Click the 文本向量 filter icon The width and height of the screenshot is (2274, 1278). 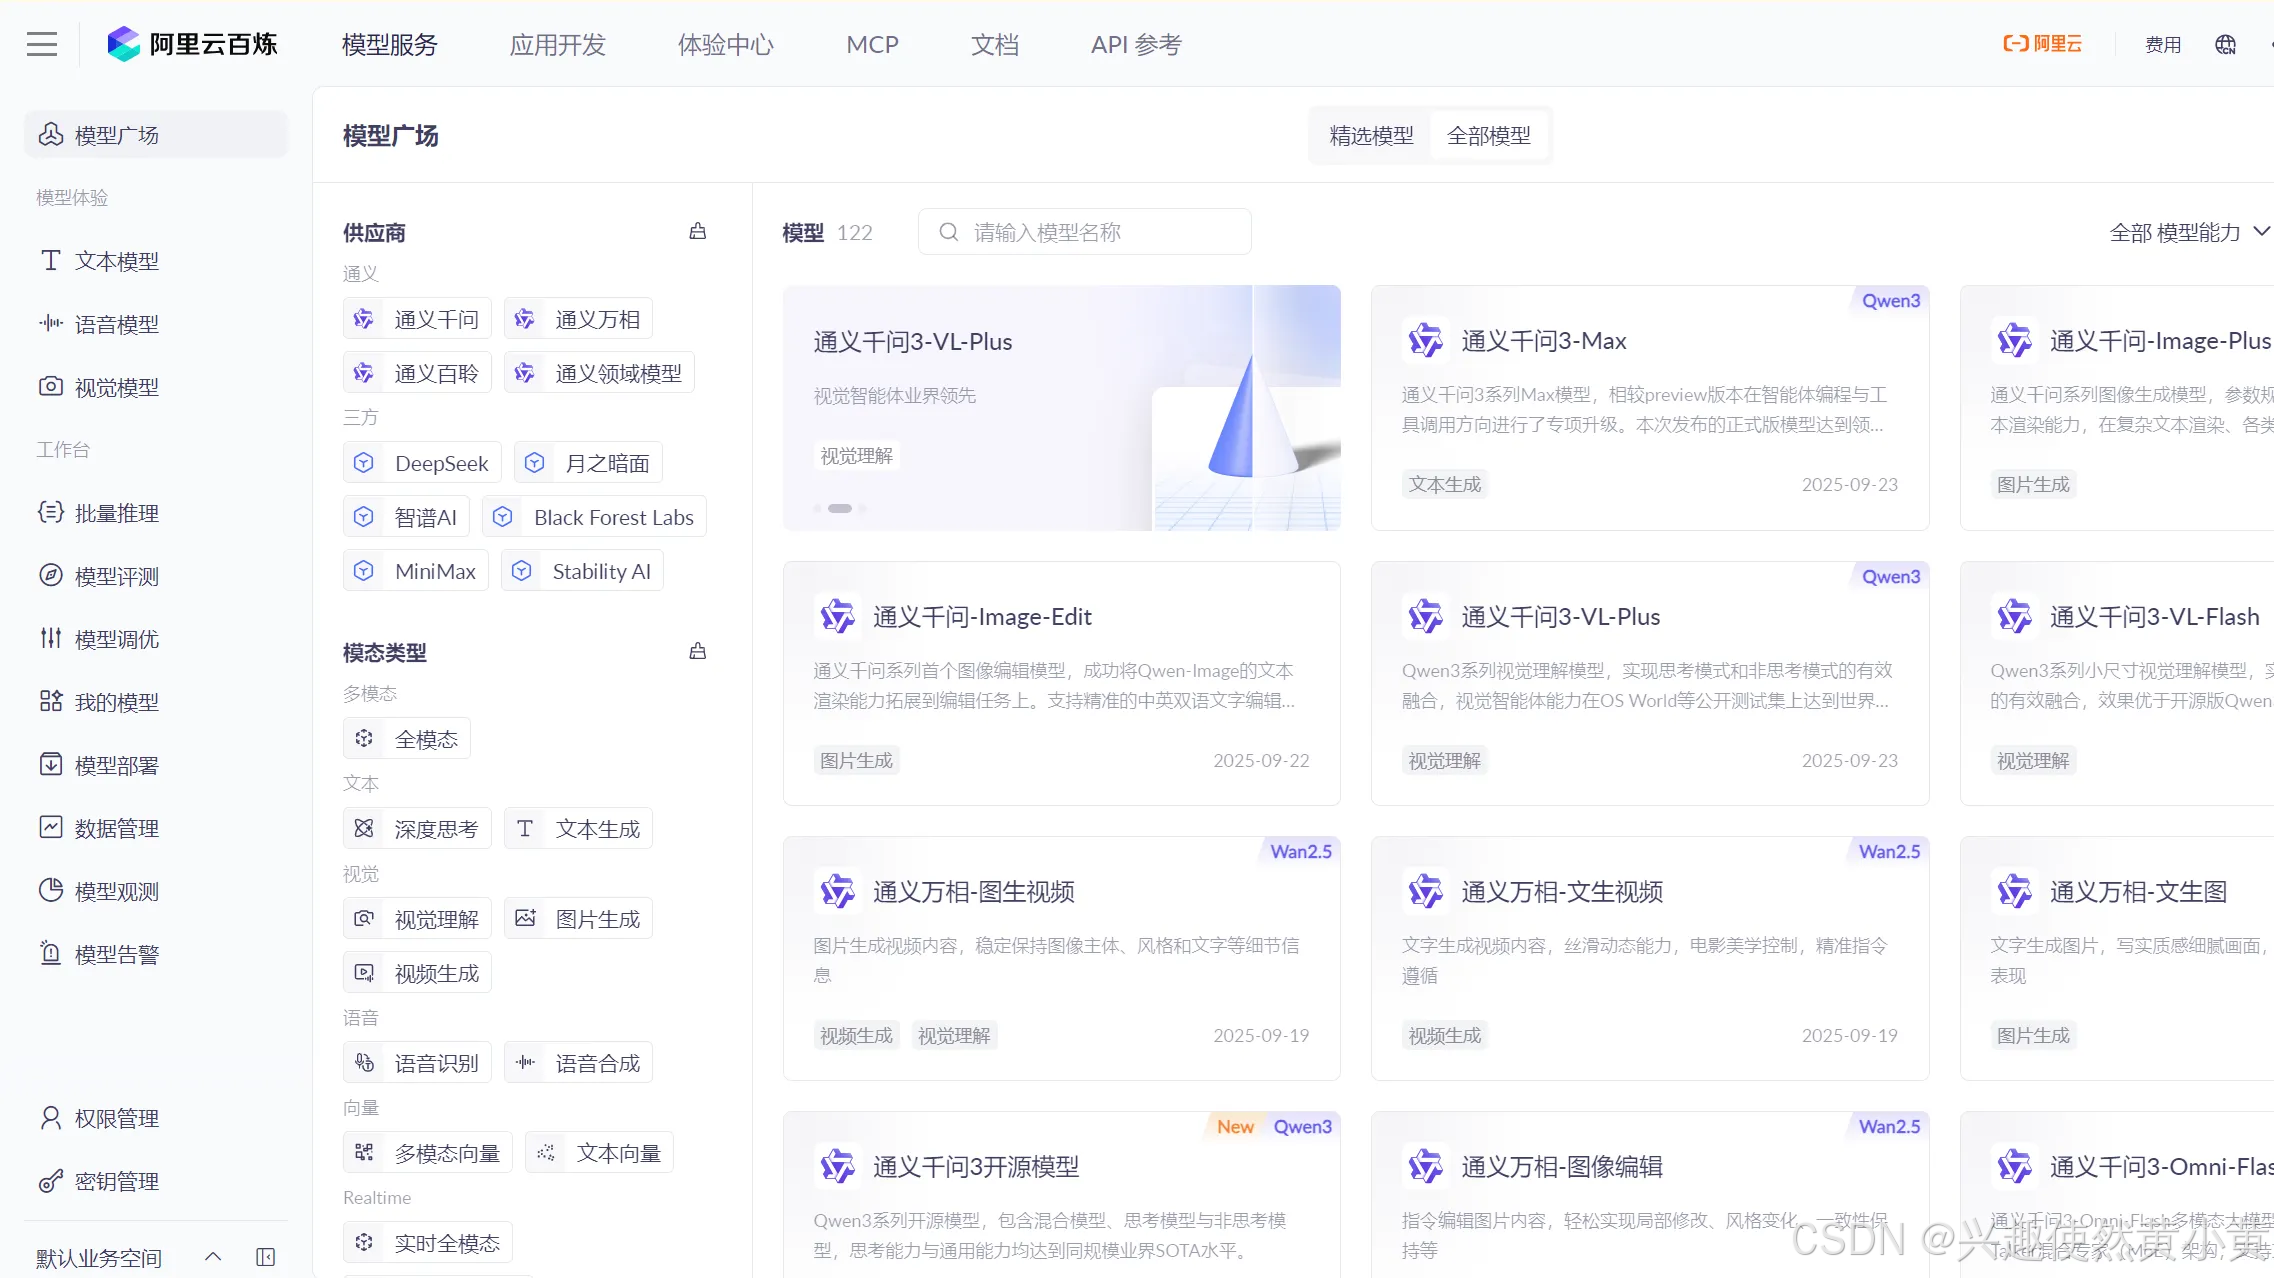(x=546, y=1152)
